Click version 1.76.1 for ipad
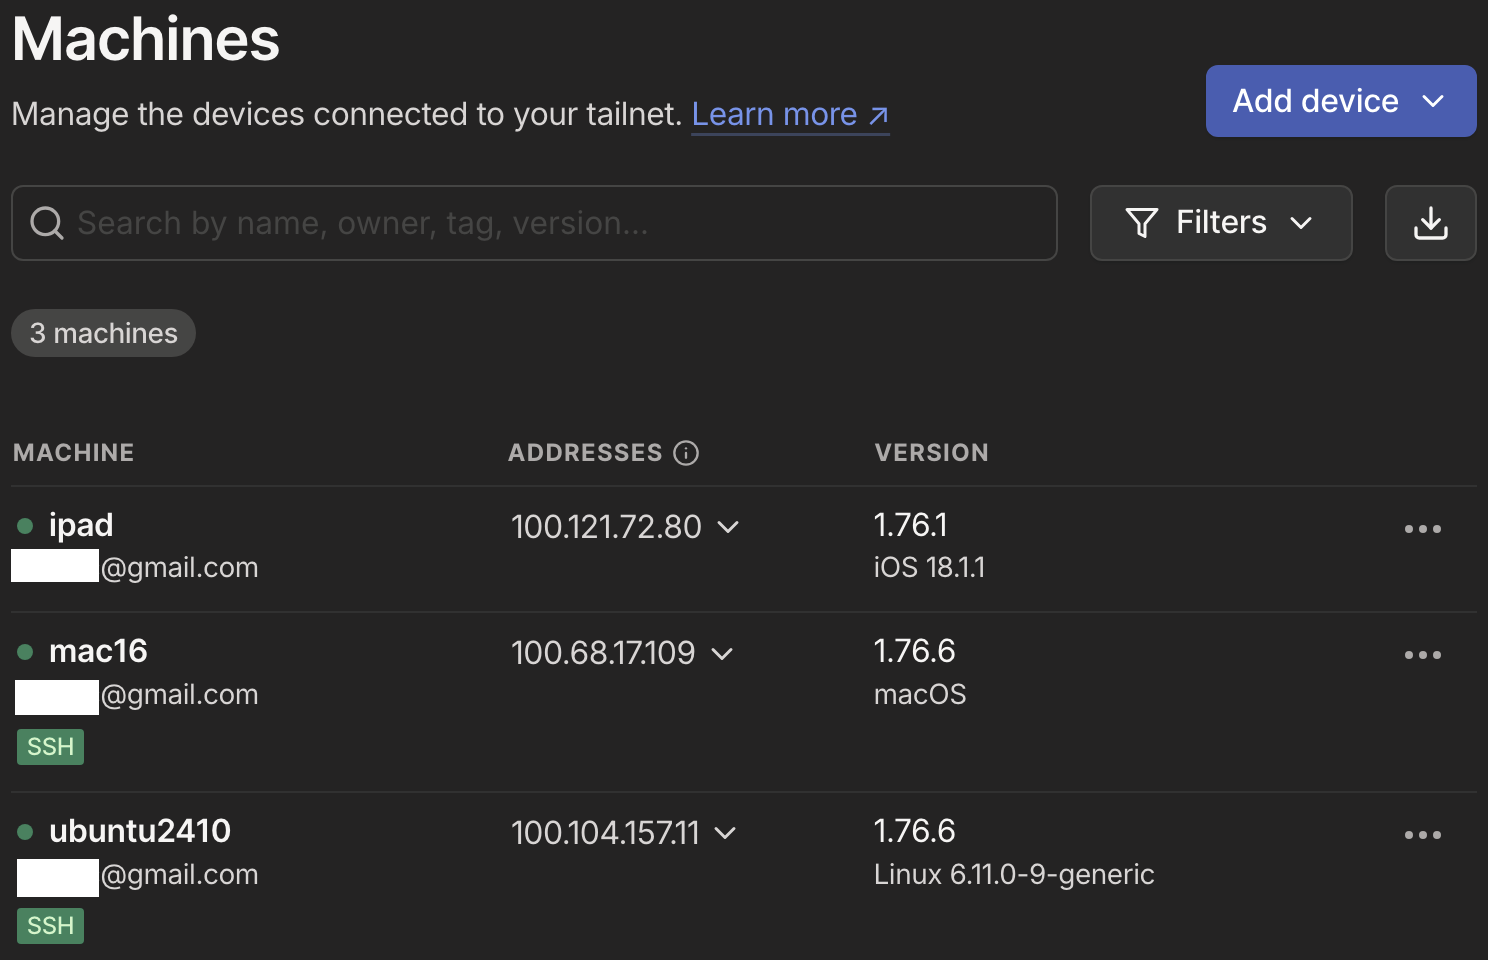This screenshot has height=960, width=1488. pos(911,525)
